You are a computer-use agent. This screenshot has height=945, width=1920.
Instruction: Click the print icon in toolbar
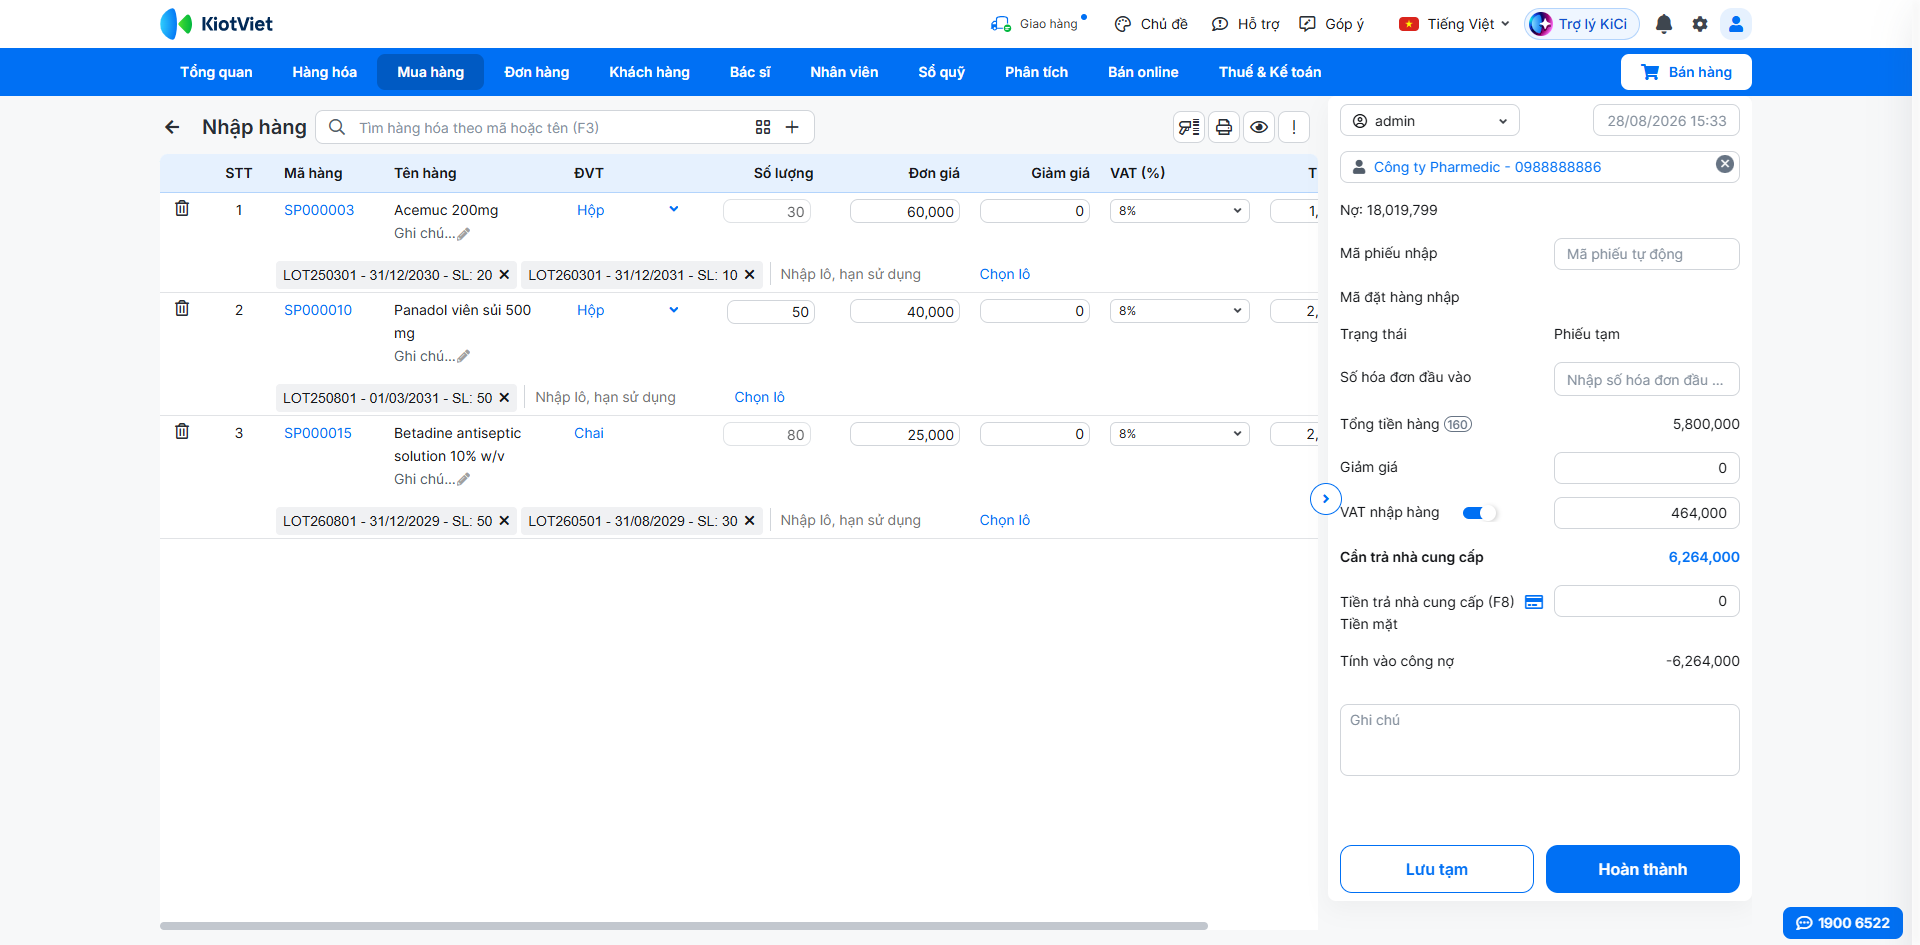(x=1224, y=127)
